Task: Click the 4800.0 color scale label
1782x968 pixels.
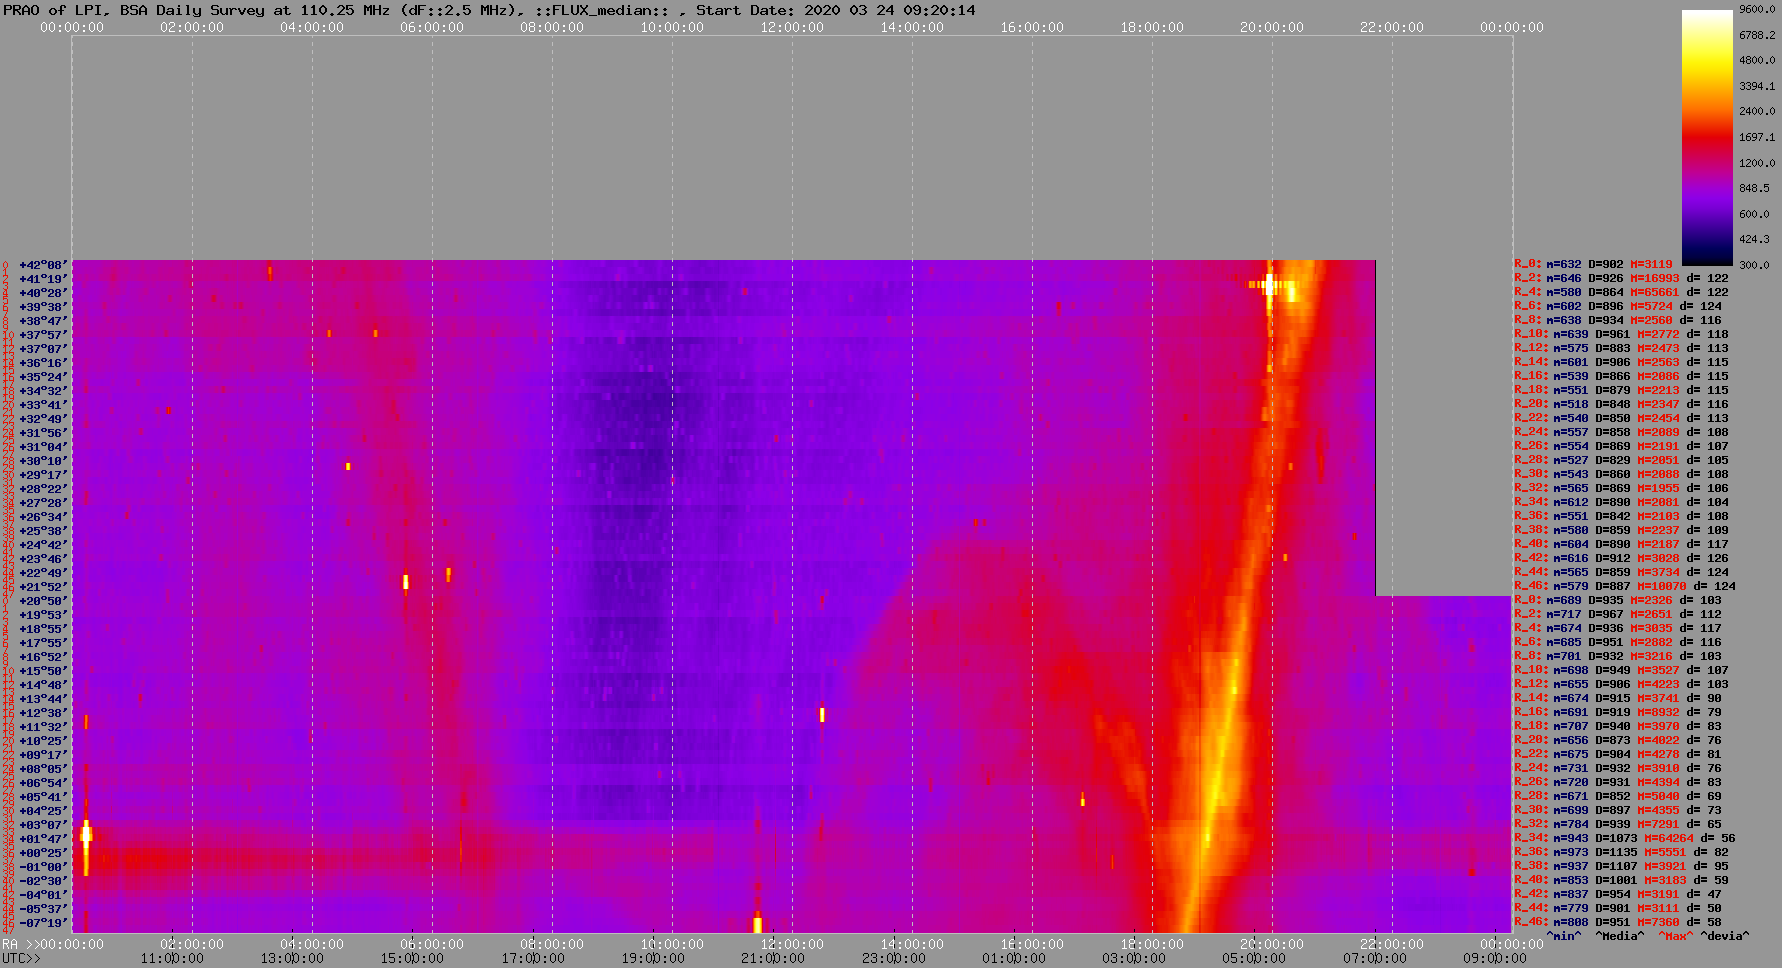Action: pyautogui.click(x=1757, y=60)
